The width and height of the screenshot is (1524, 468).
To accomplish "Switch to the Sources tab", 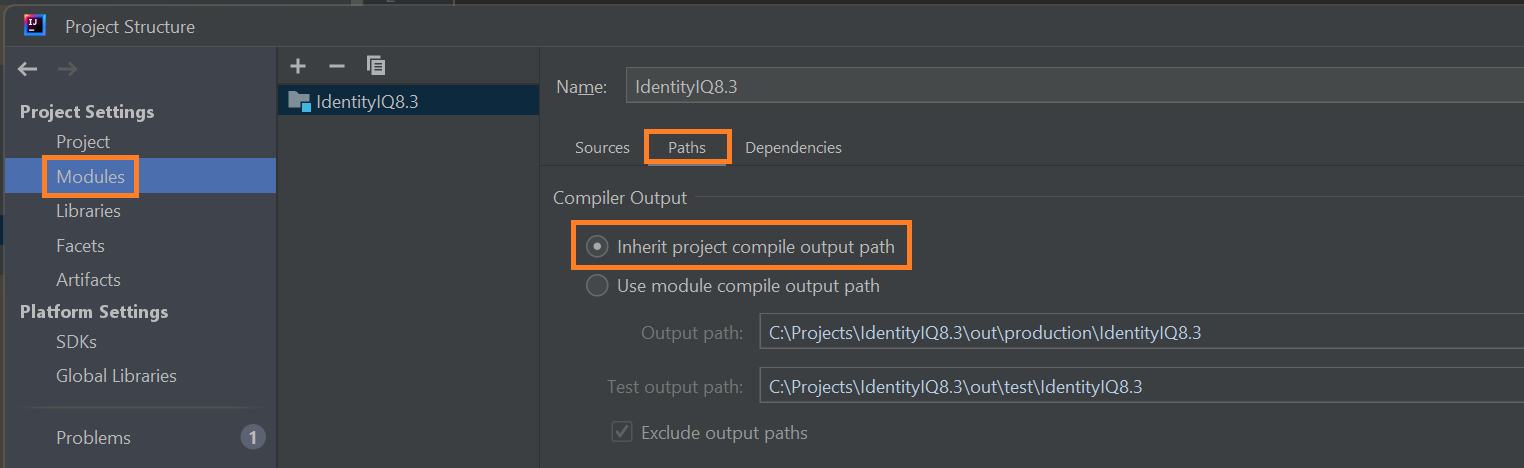I will pos(602,147).
